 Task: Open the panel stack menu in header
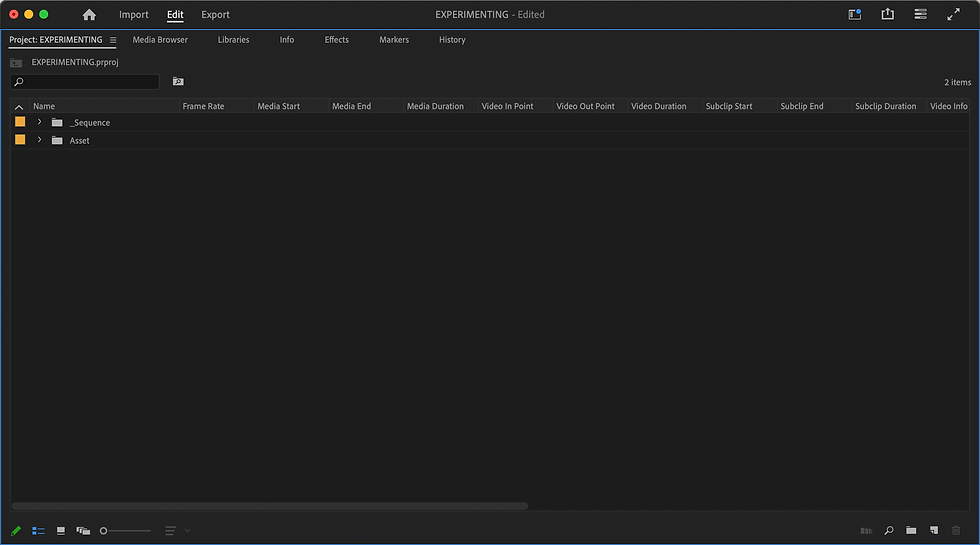[x=921, y=14]
